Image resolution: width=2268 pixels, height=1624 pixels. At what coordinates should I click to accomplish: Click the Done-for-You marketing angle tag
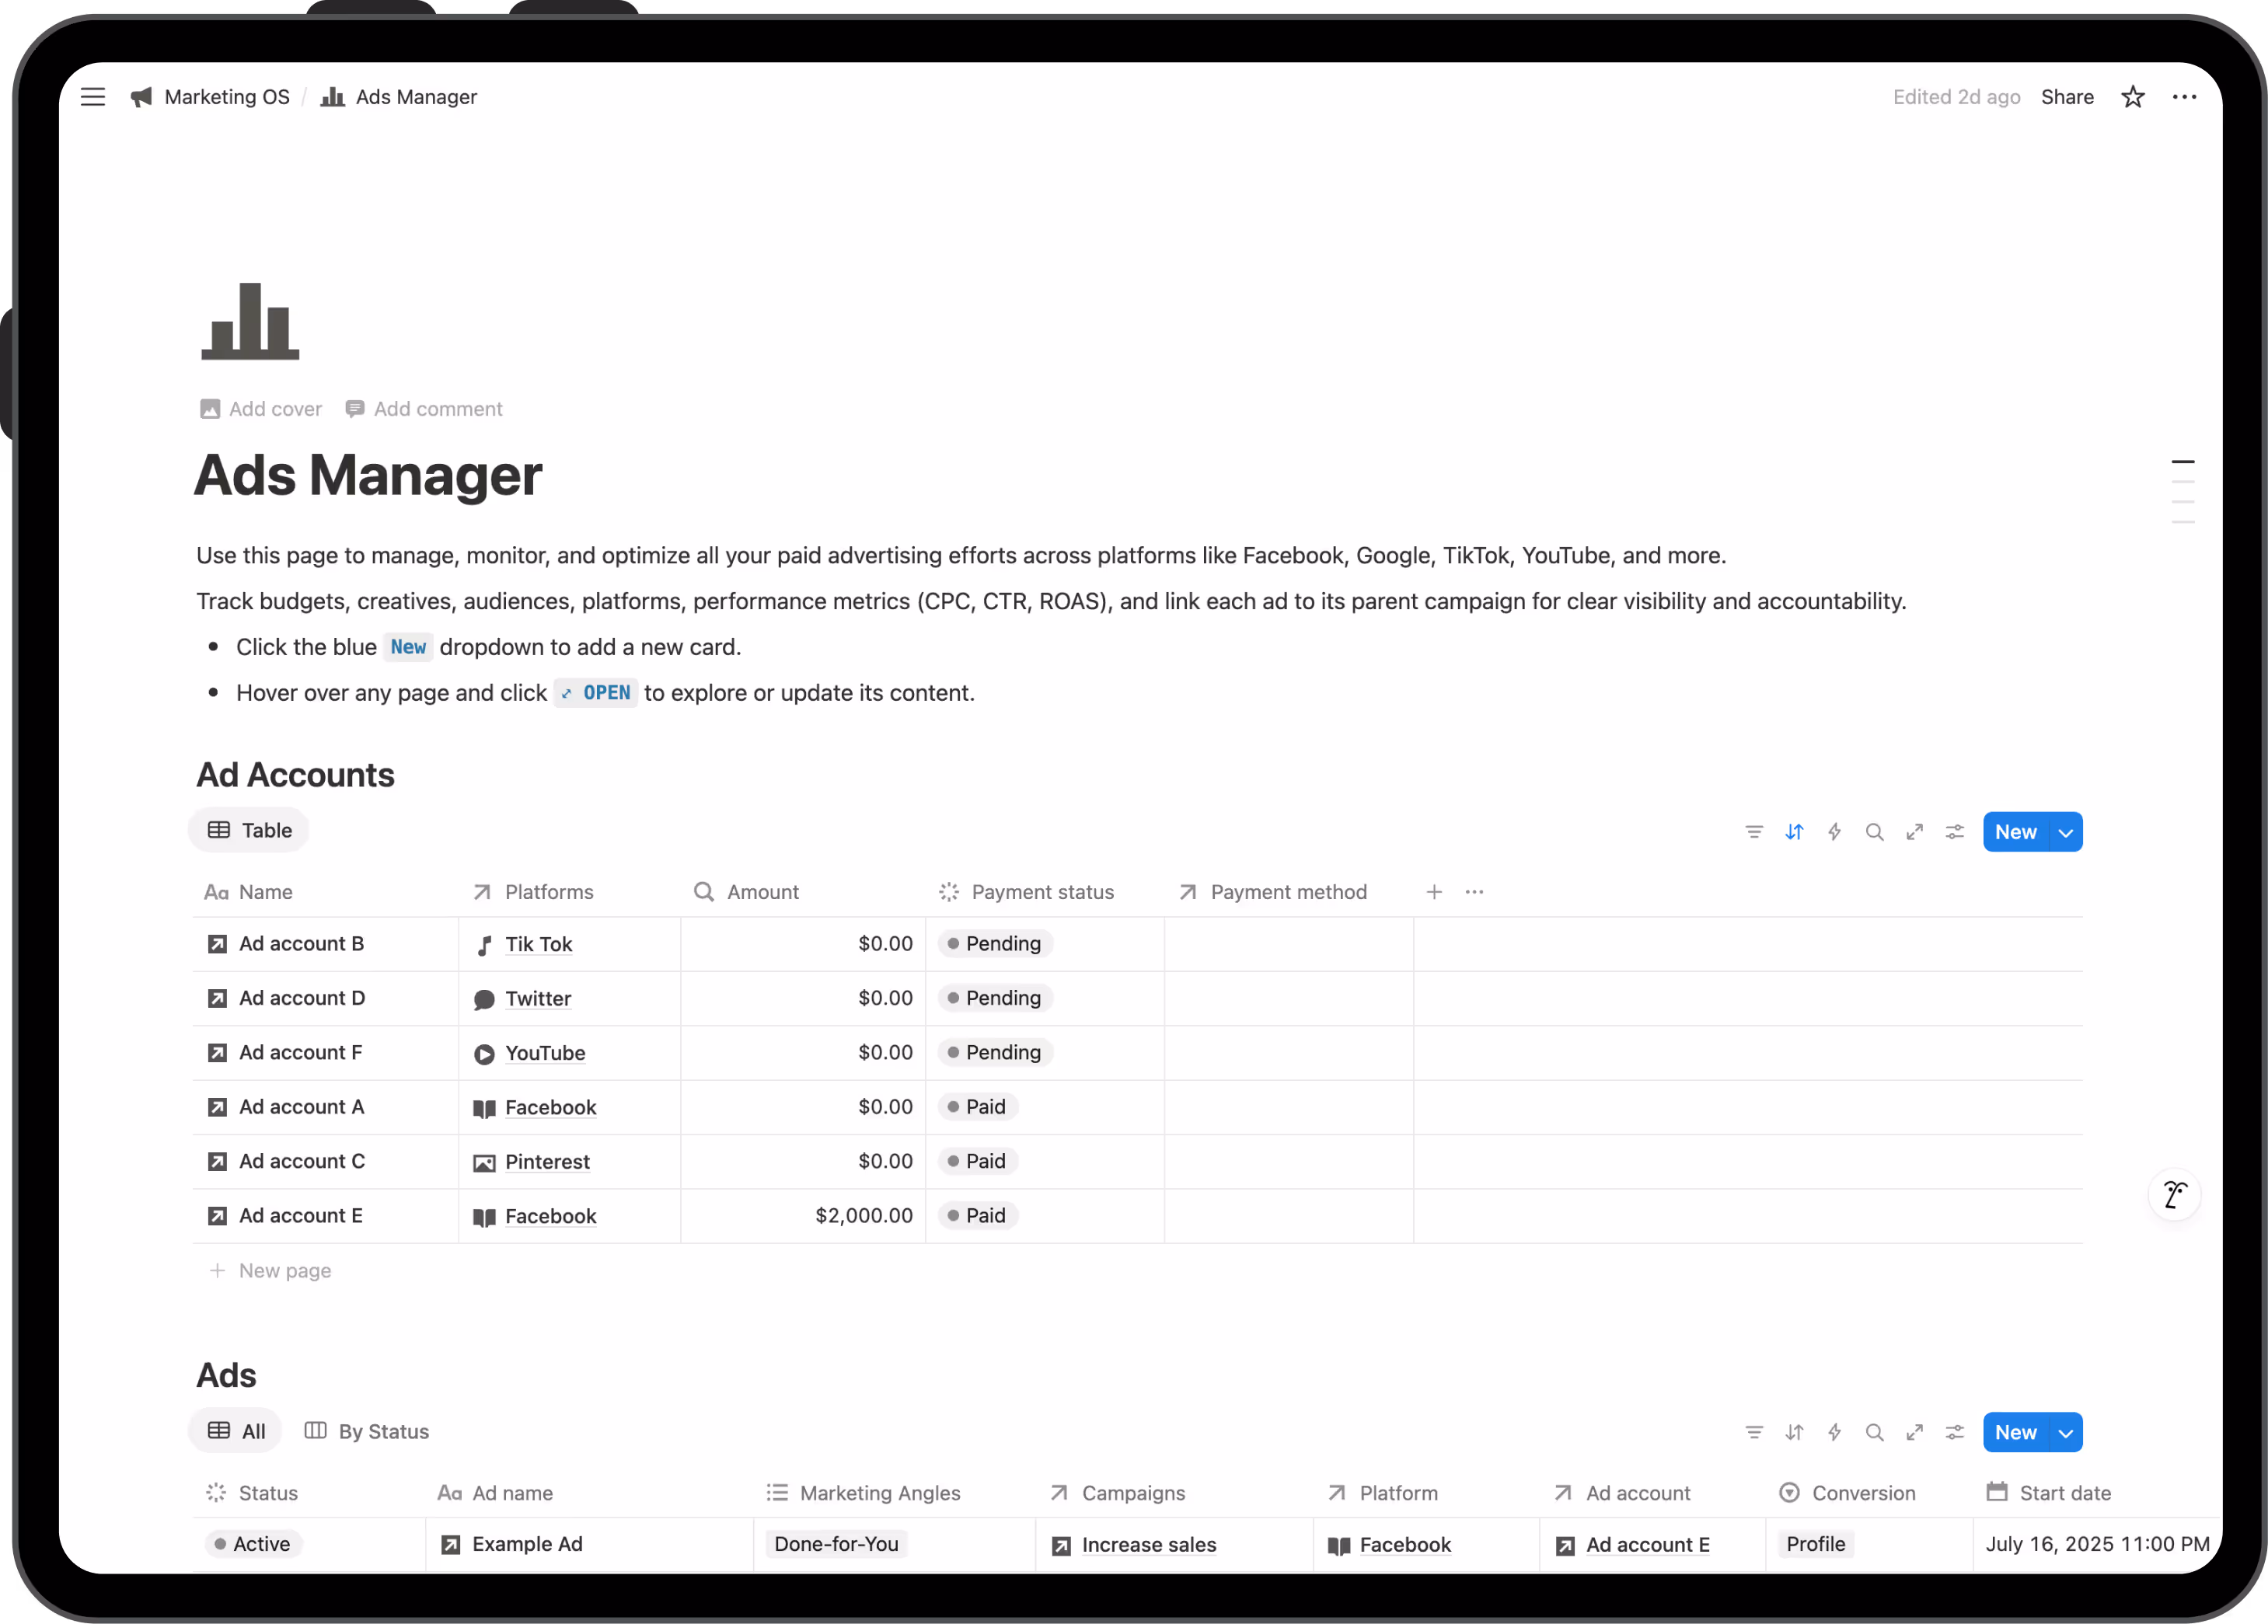coord(836,1544)
